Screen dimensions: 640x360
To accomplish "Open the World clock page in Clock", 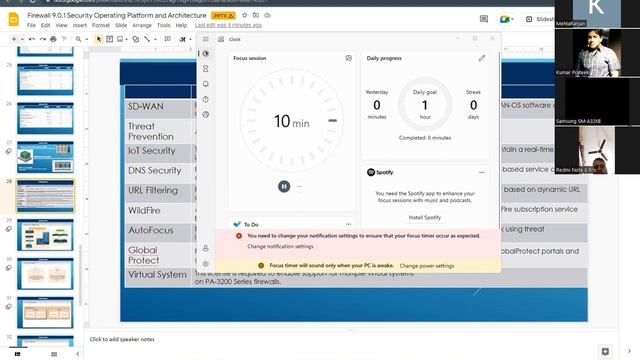I will click(x=206, y=115).
